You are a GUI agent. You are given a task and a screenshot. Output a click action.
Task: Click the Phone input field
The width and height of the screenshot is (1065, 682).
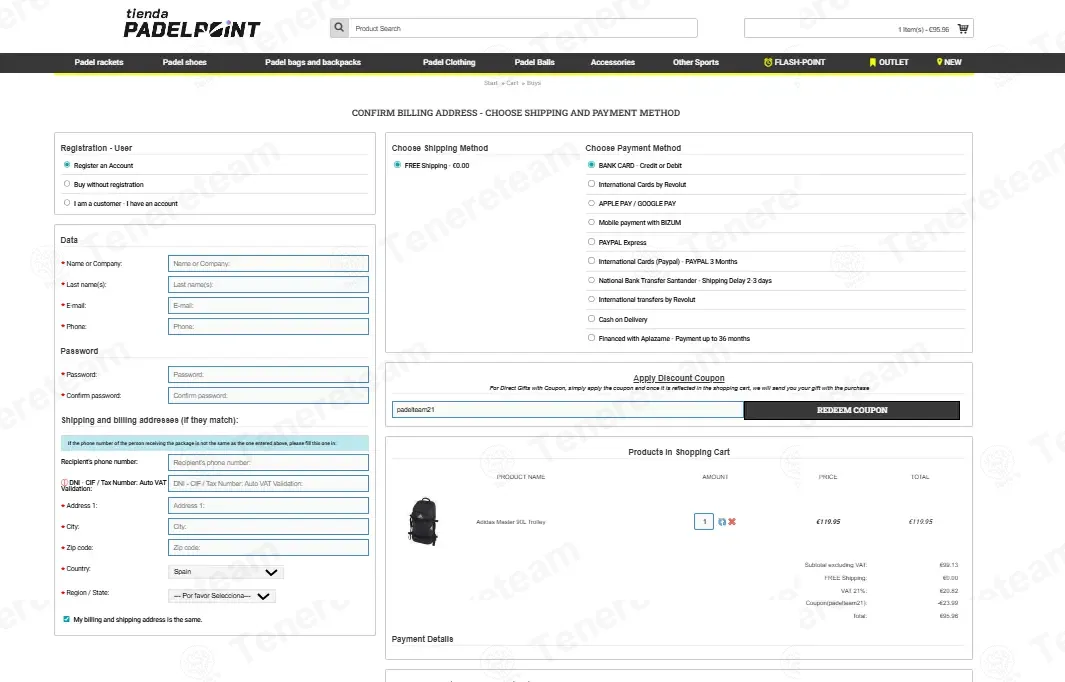pos(268,327)
